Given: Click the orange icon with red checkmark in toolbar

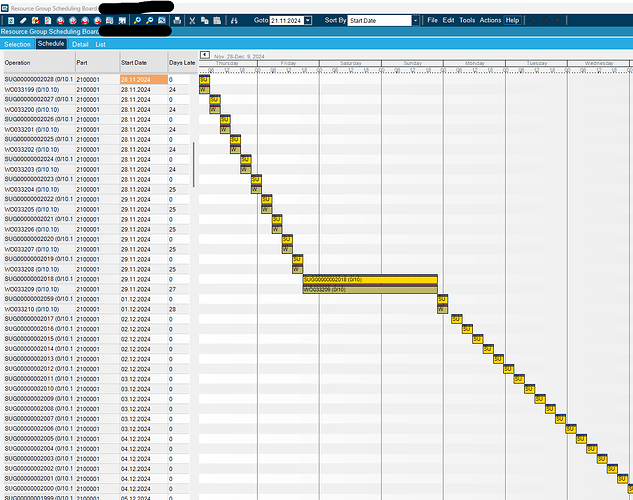Looking at the screenshot, I should (x=36, y=21).
